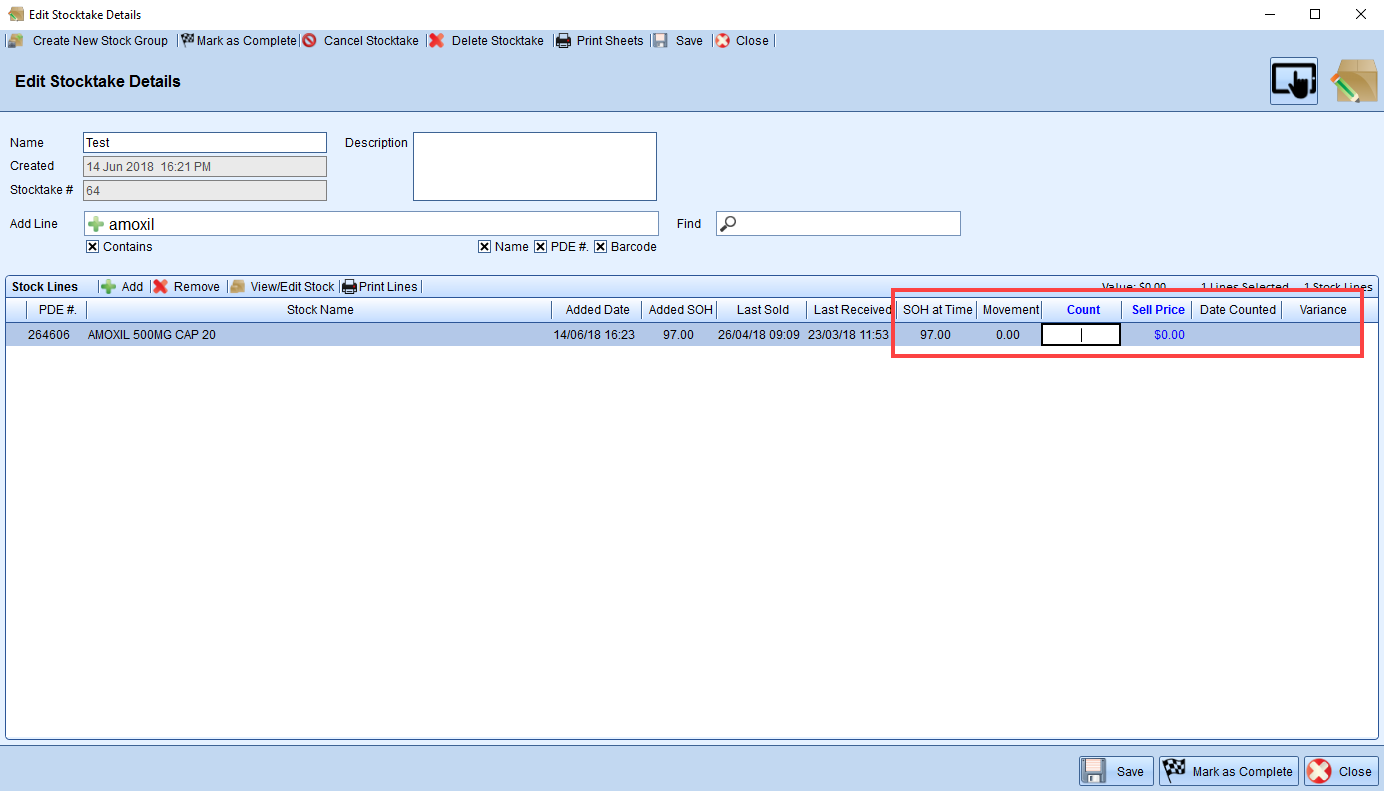This screenshot has width=1384, height=791.
Task: Select the AMOXIL 500MG CAP 20 row
Action: click(692, 335)
